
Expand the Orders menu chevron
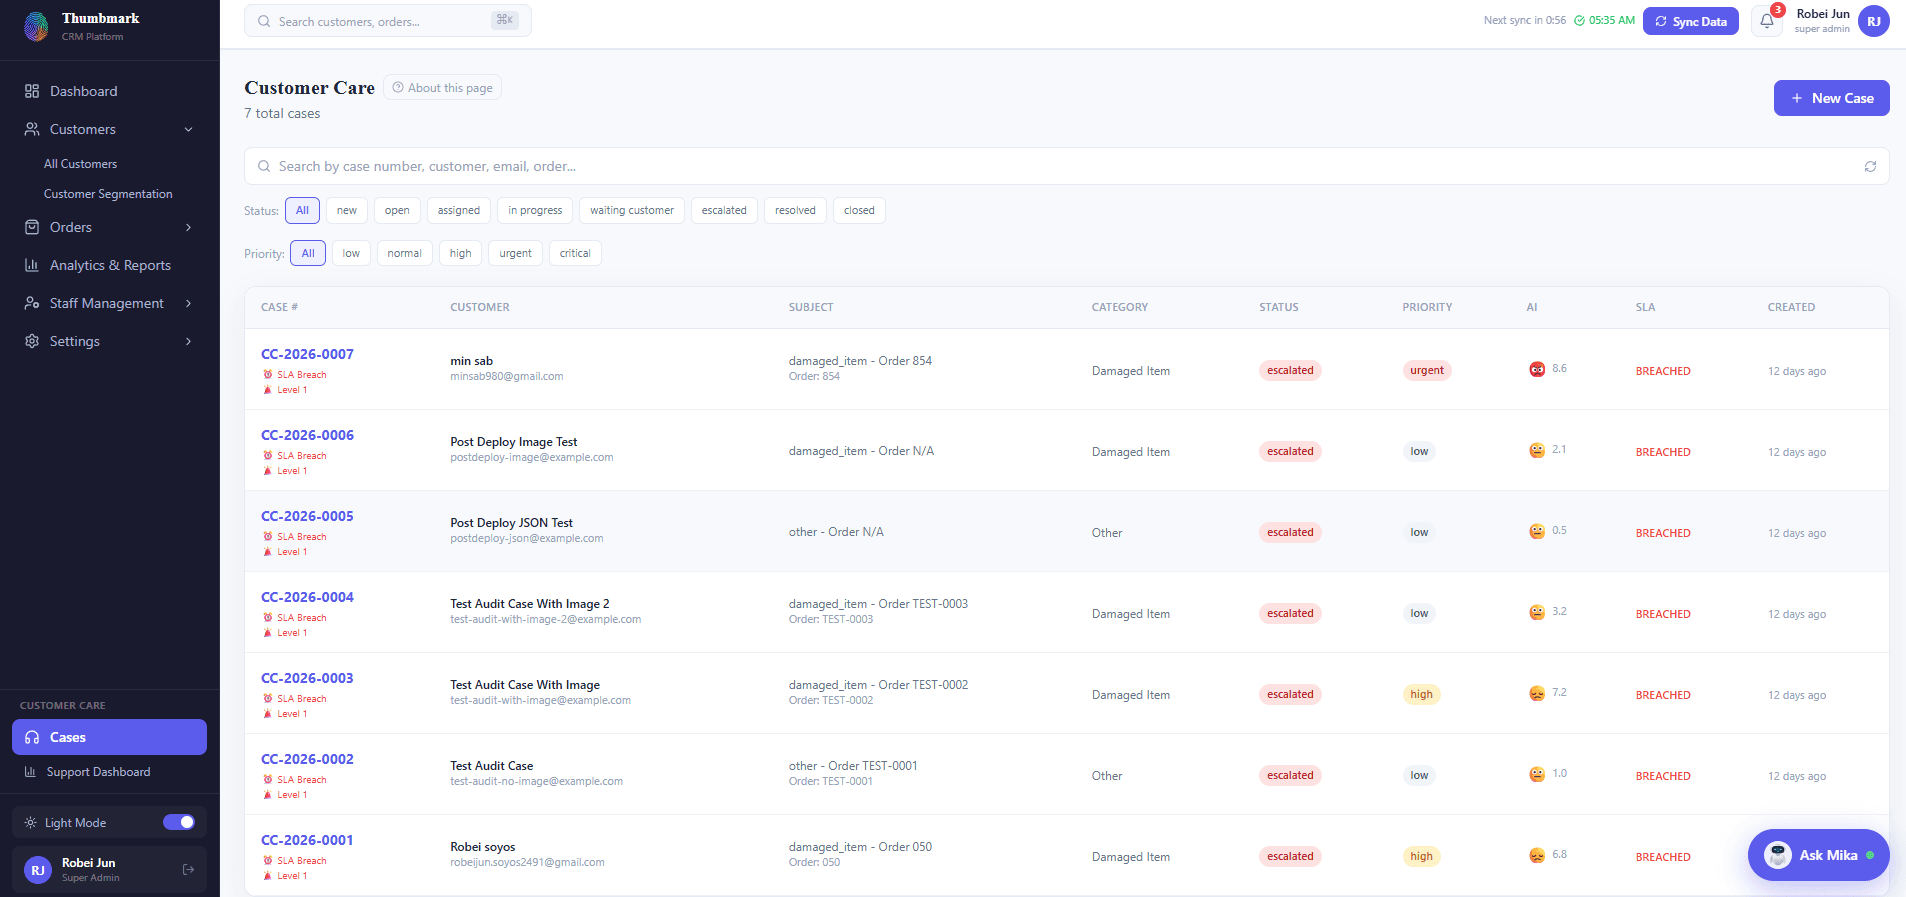[188, 227]
